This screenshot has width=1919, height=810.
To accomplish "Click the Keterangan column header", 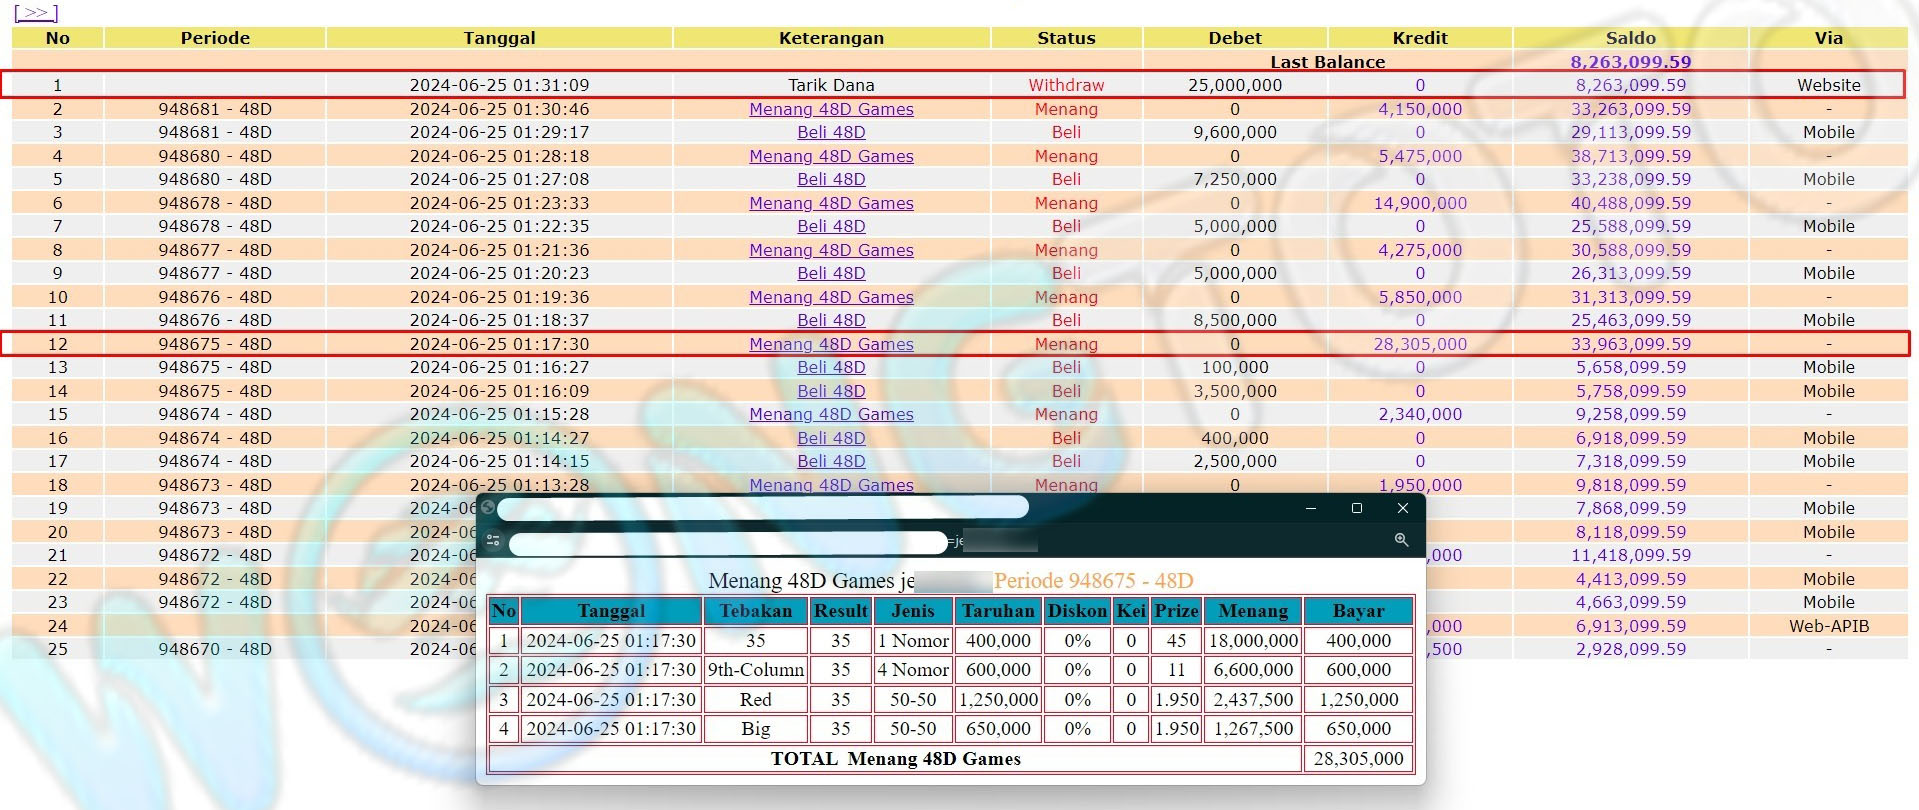I will [x=831, y=38].
